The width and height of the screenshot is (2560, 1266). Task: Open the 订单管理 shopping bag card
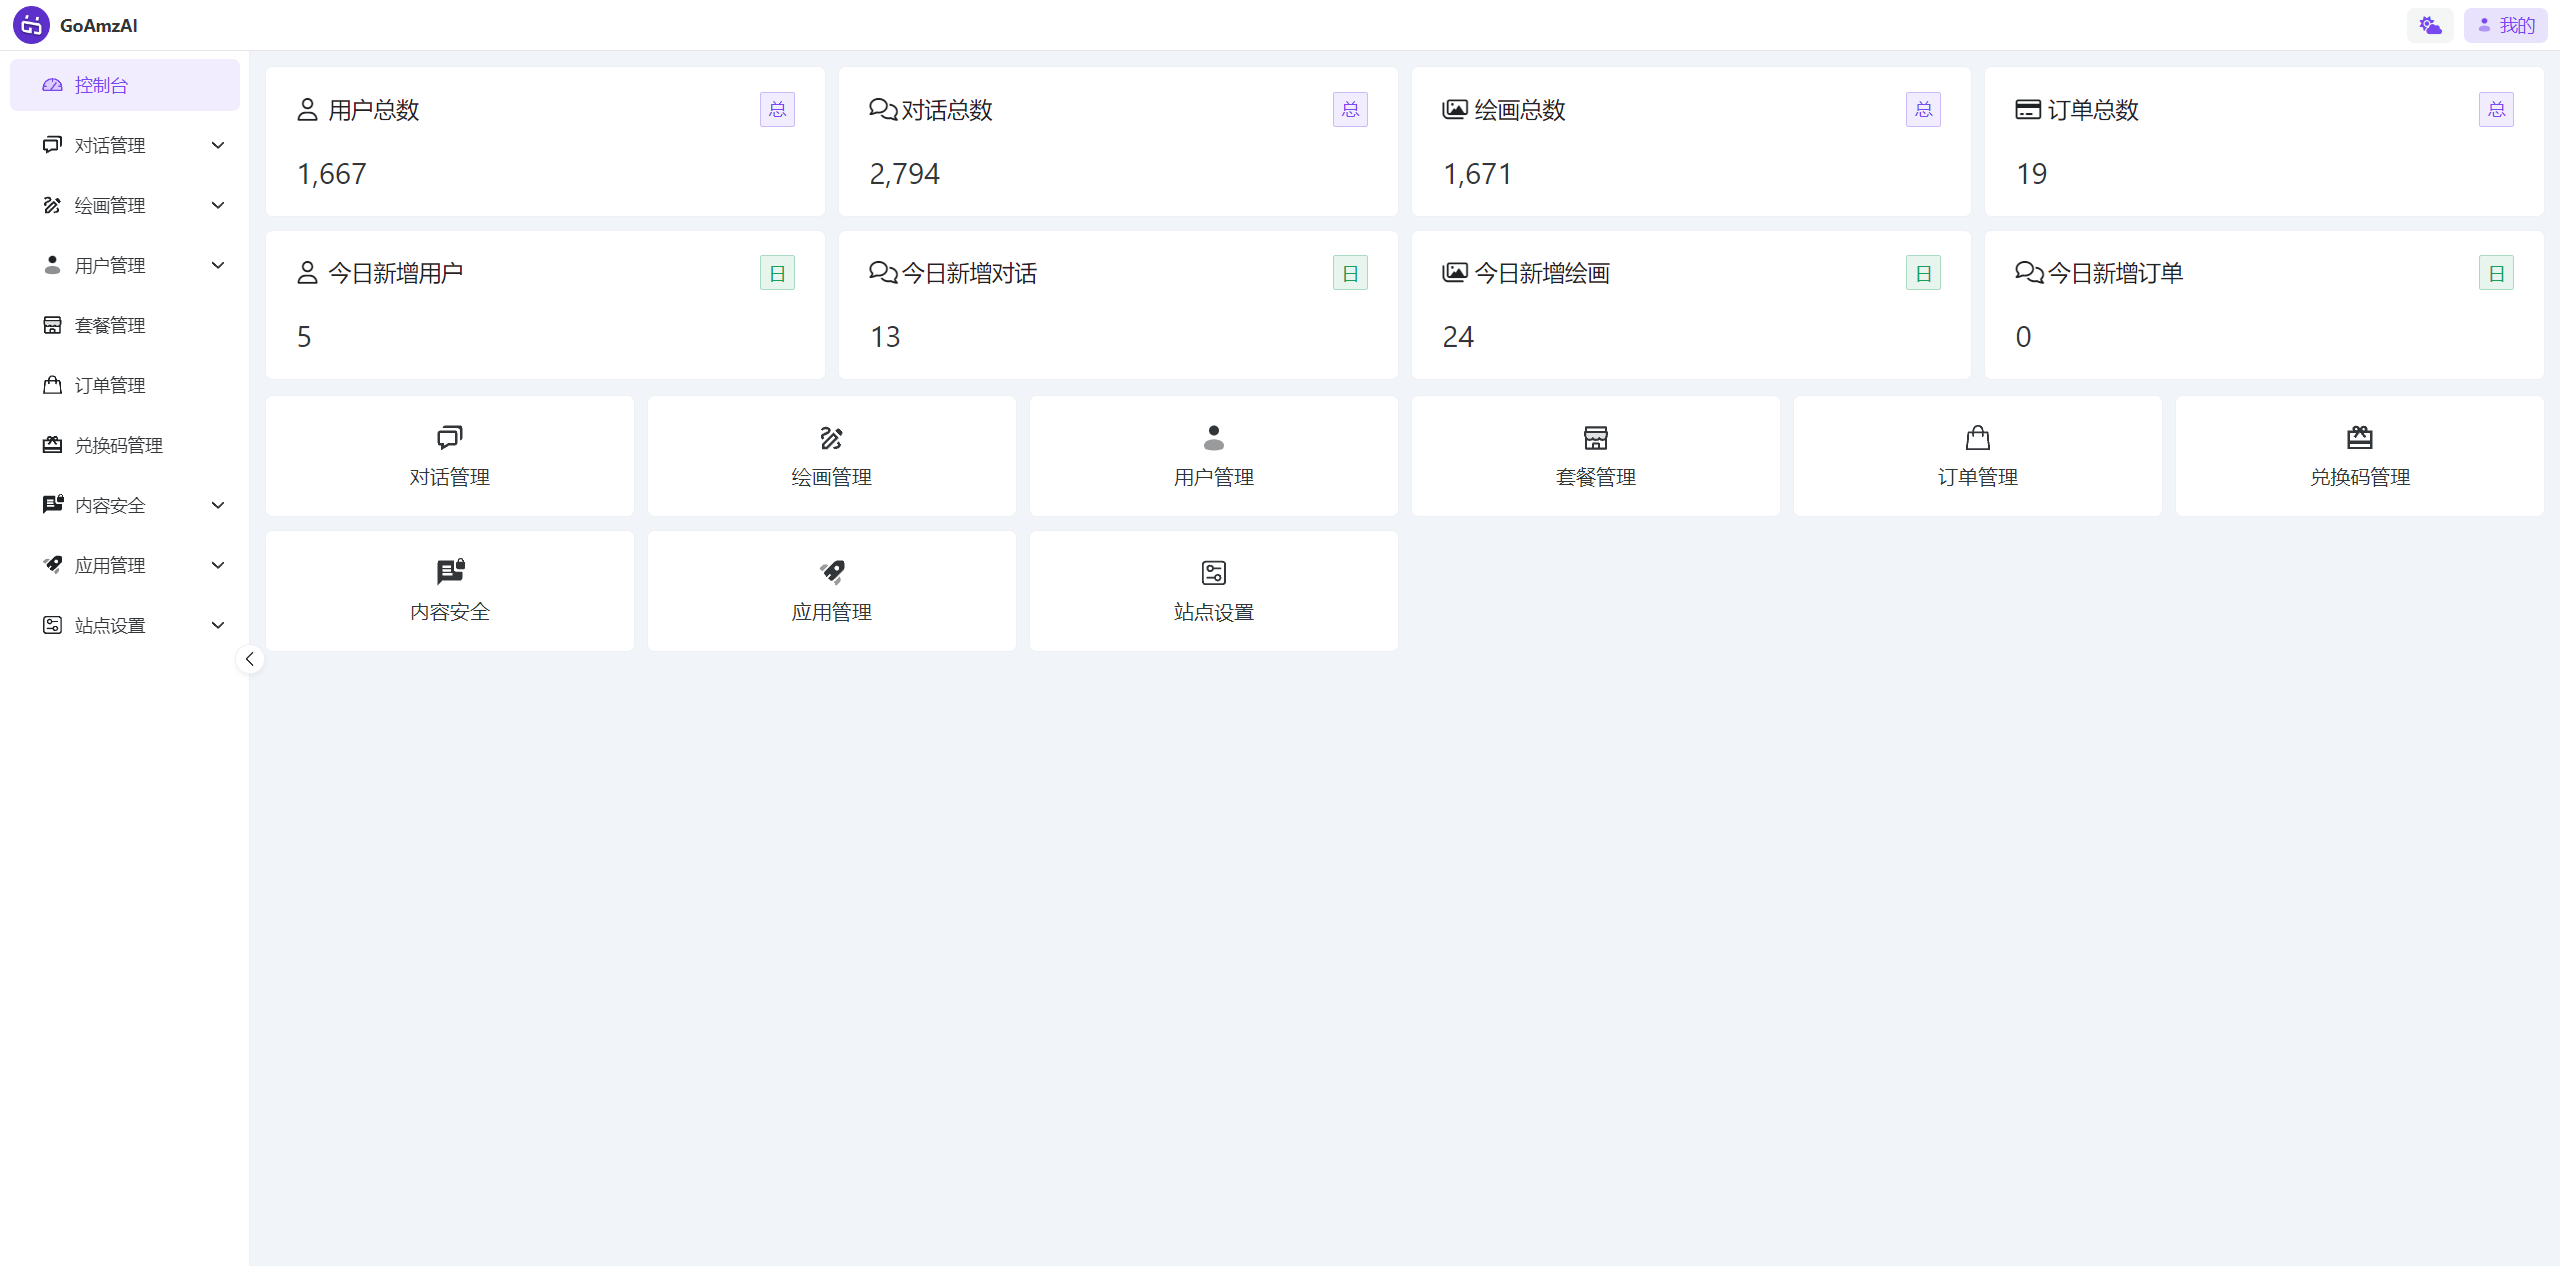tap(1977, 438)
